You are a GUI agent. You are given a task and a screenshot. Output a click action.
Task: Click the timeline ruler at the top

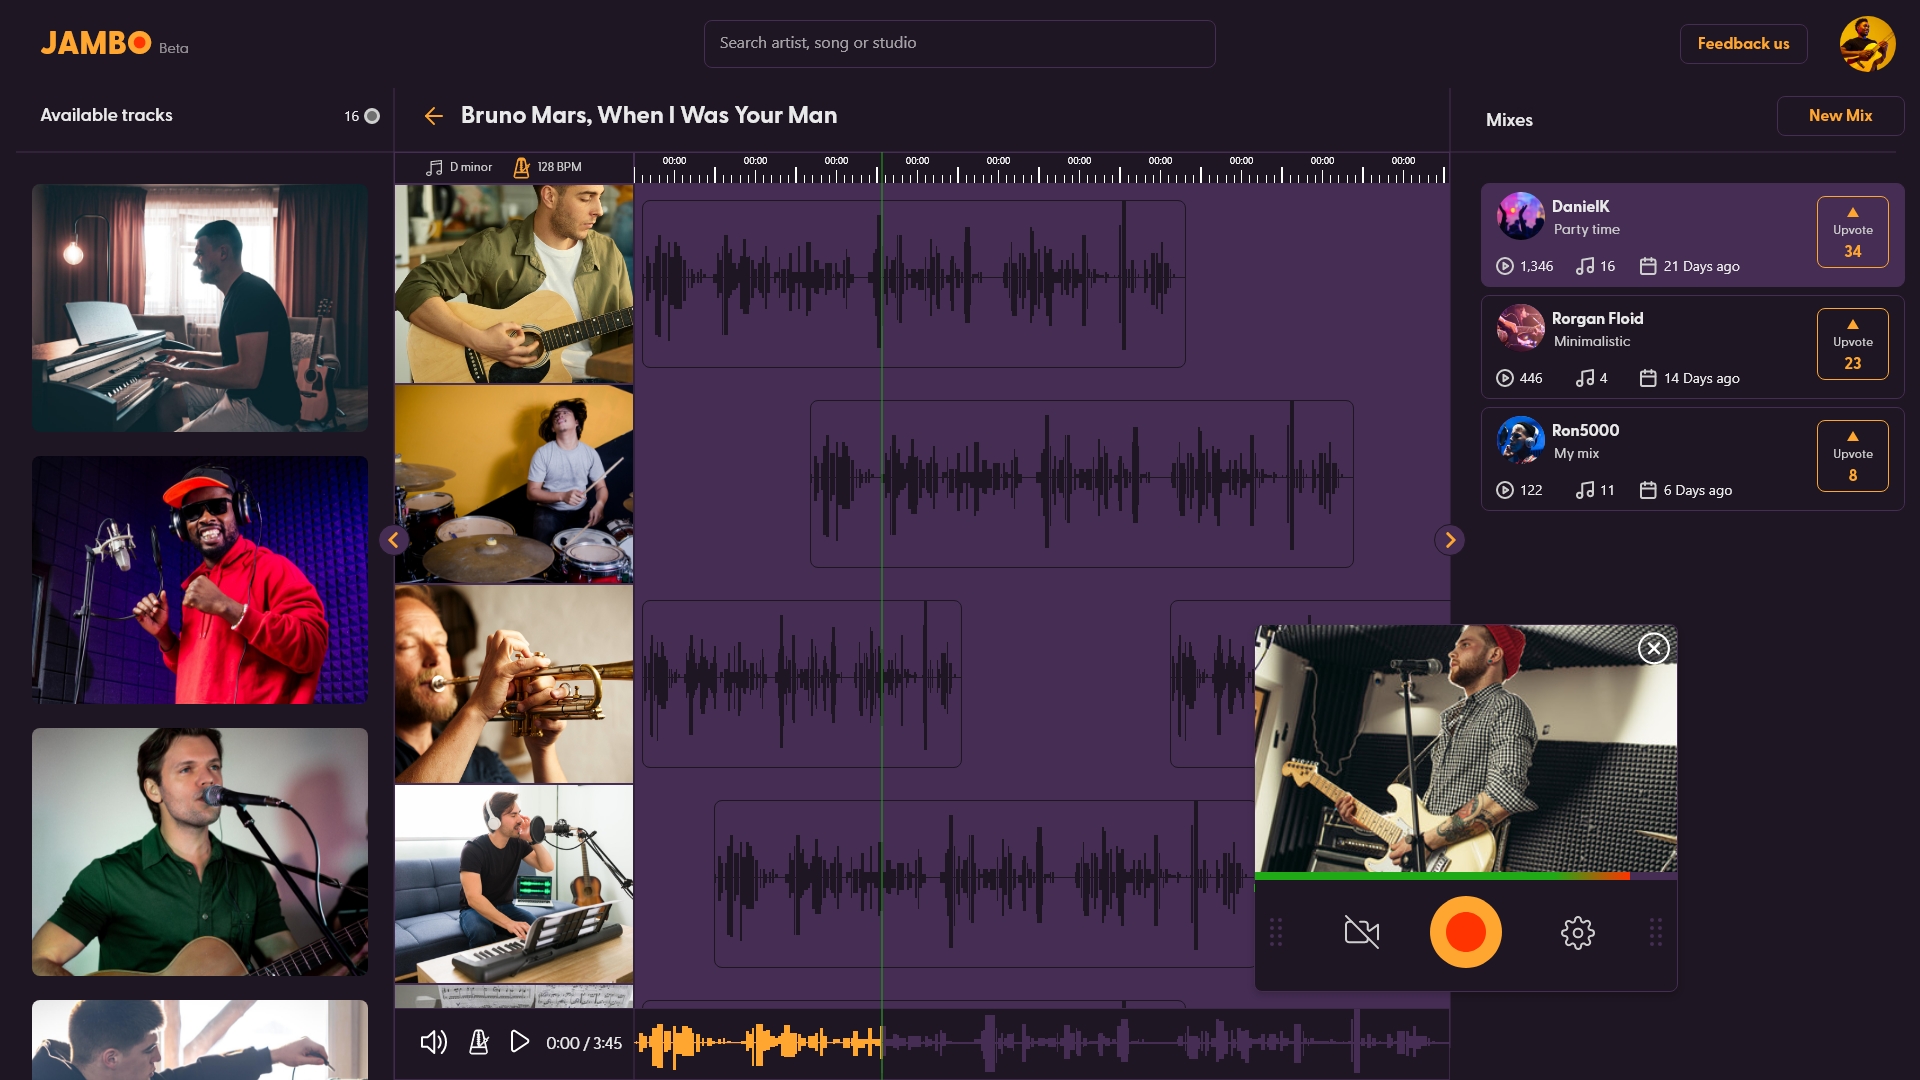[1041, 168]
